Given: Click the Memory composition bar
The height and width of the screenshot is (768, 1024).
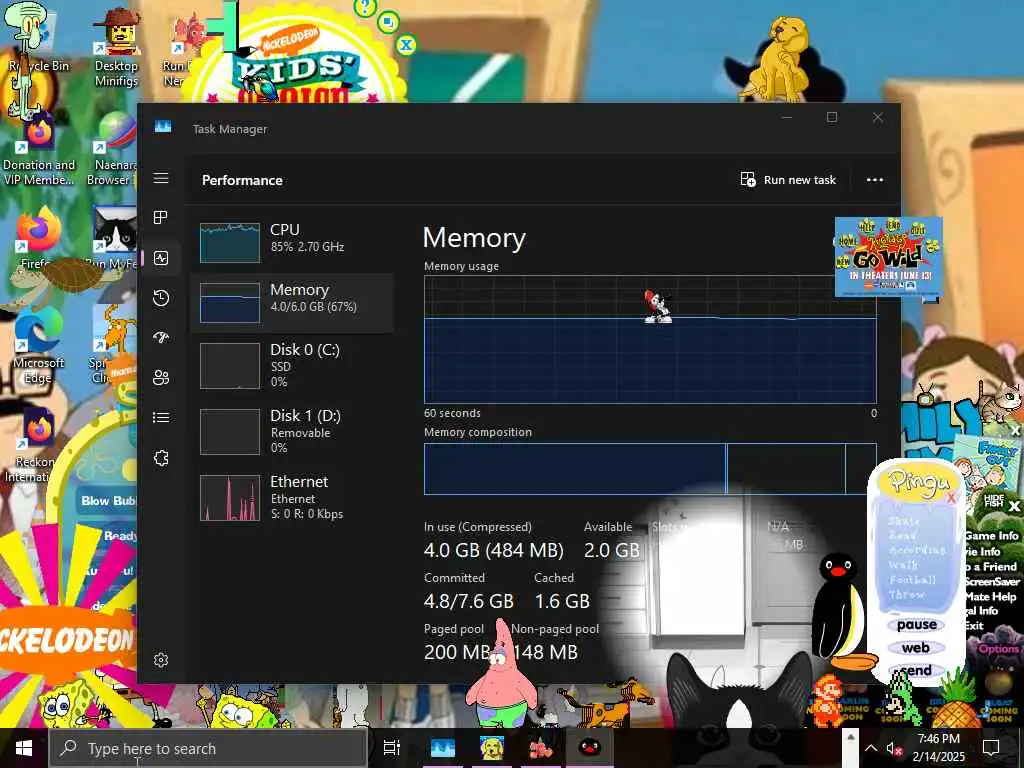Looking at the screenshot, I should [650, 468].
